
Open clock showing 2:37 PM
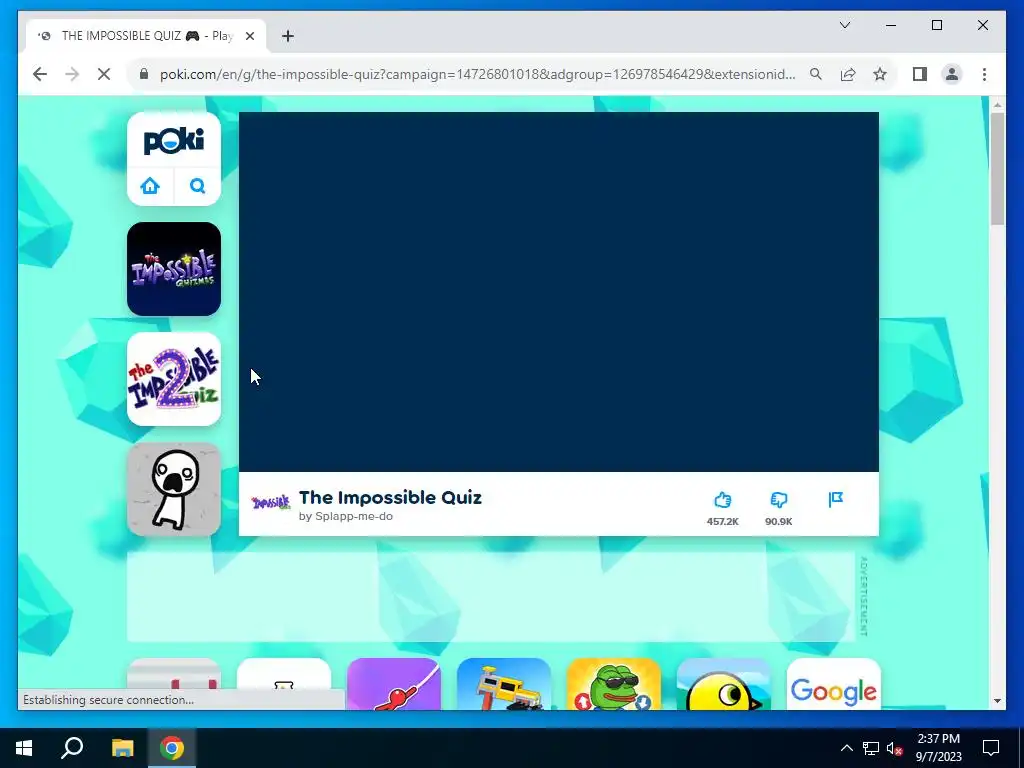click(938, 748)
